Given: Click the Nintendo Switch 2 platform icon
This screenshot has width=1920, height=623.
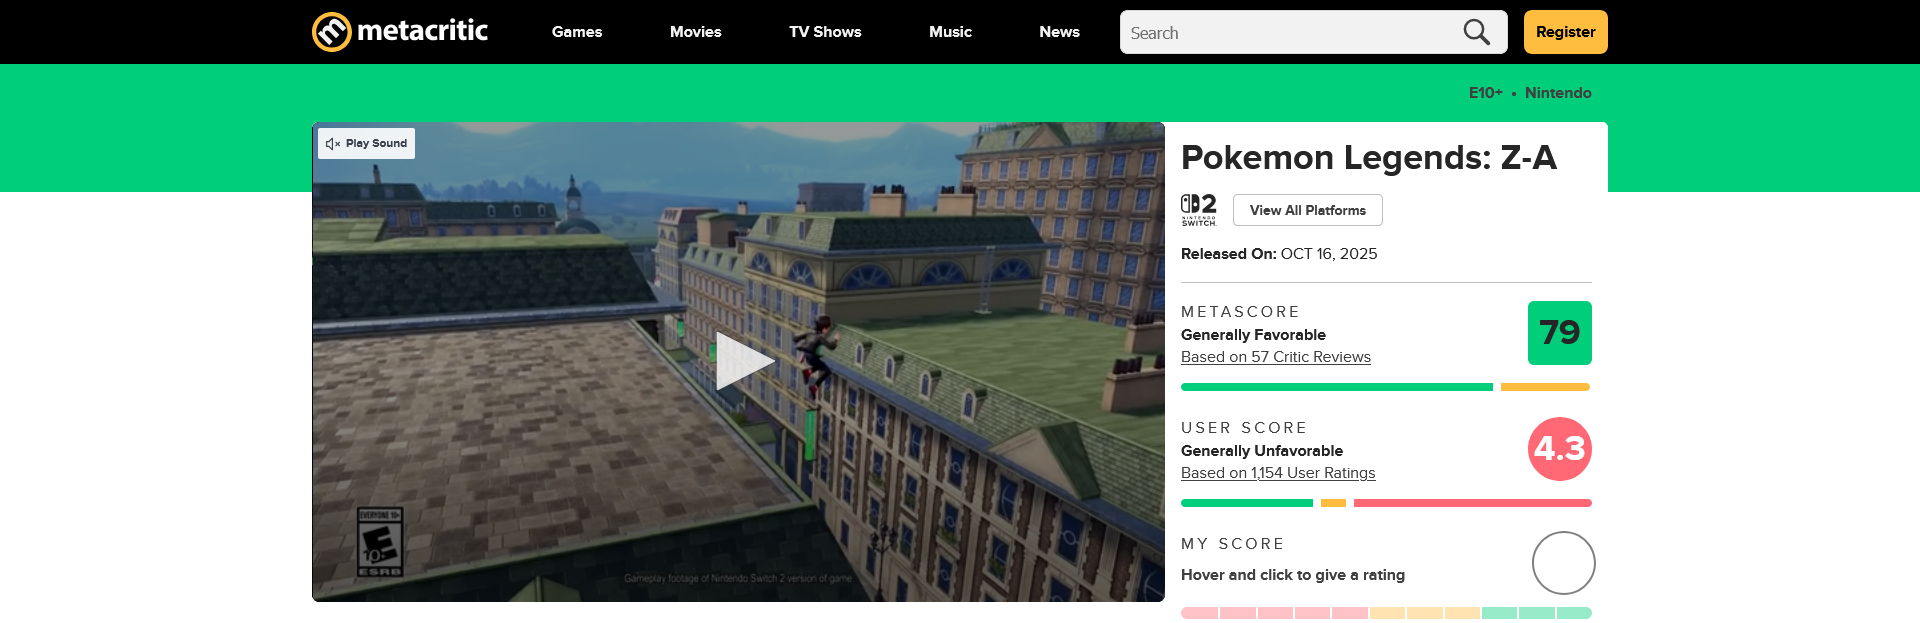Looking at the screenshot, I should (1198, 210).
